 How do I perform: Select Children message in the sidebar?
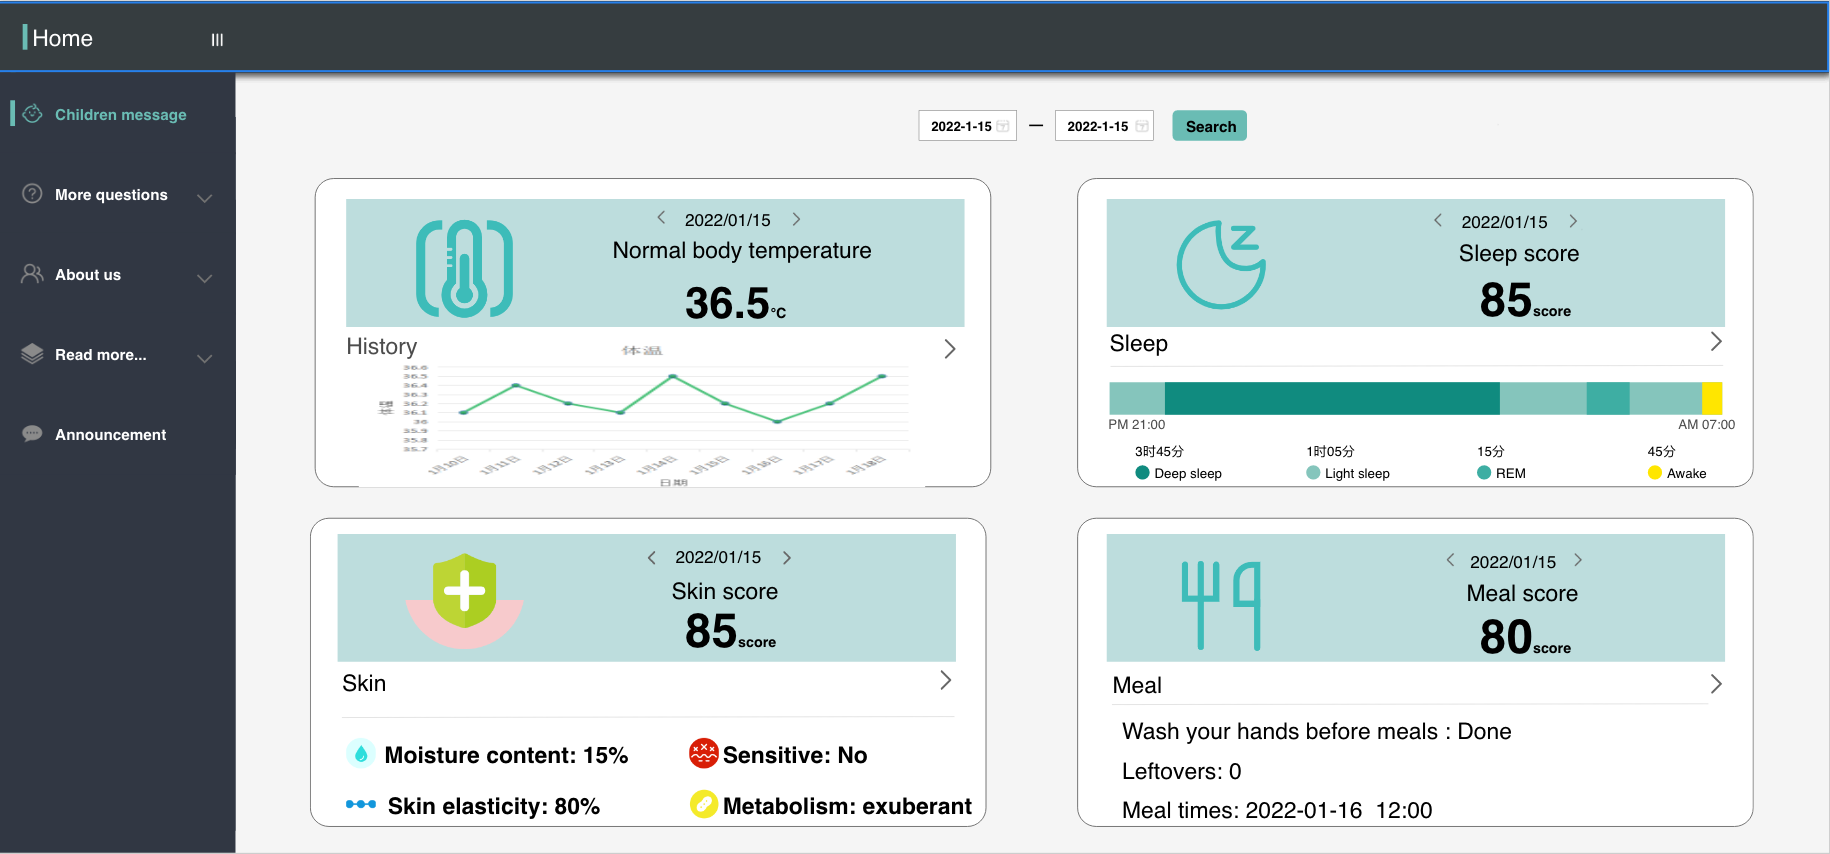[120, 115]
